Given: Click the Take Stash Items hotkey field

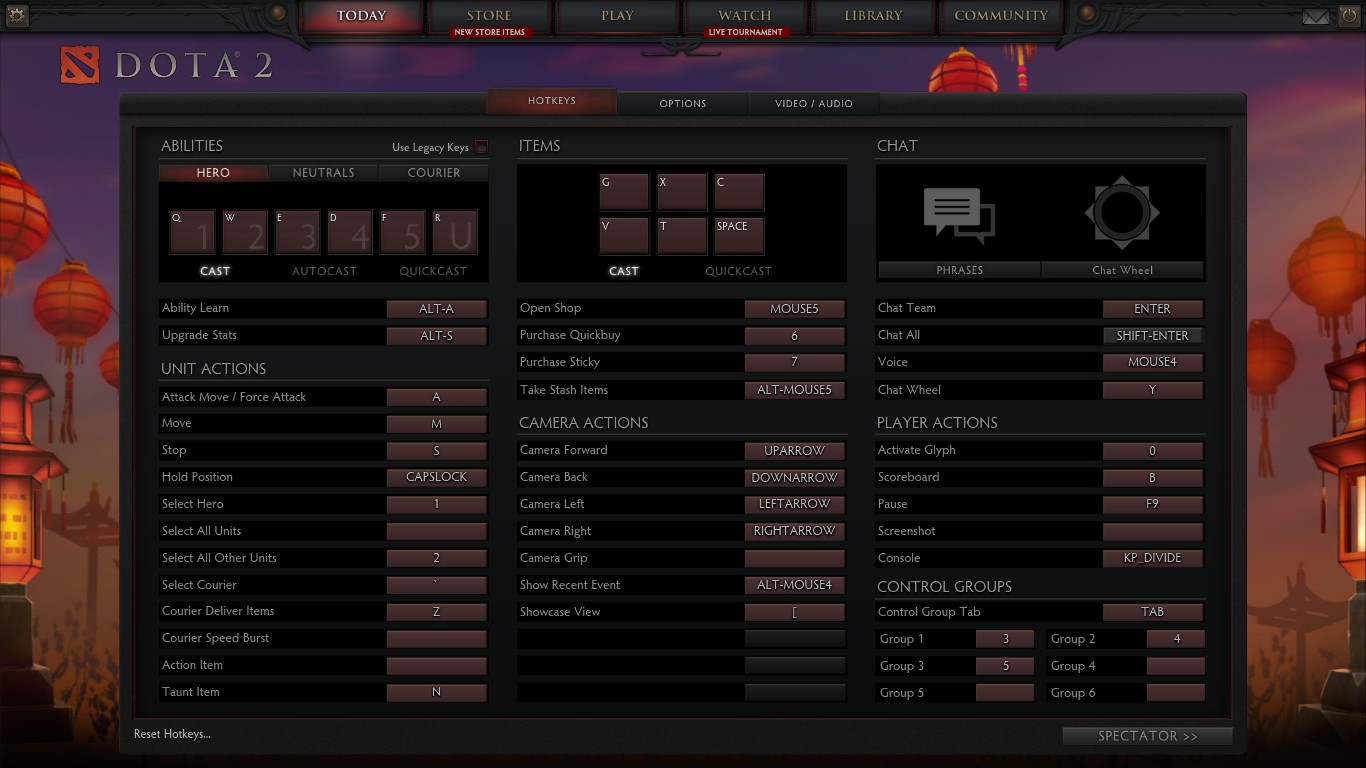Looking at the screenshot, I should pyautogui.click(x=795, y=390).
